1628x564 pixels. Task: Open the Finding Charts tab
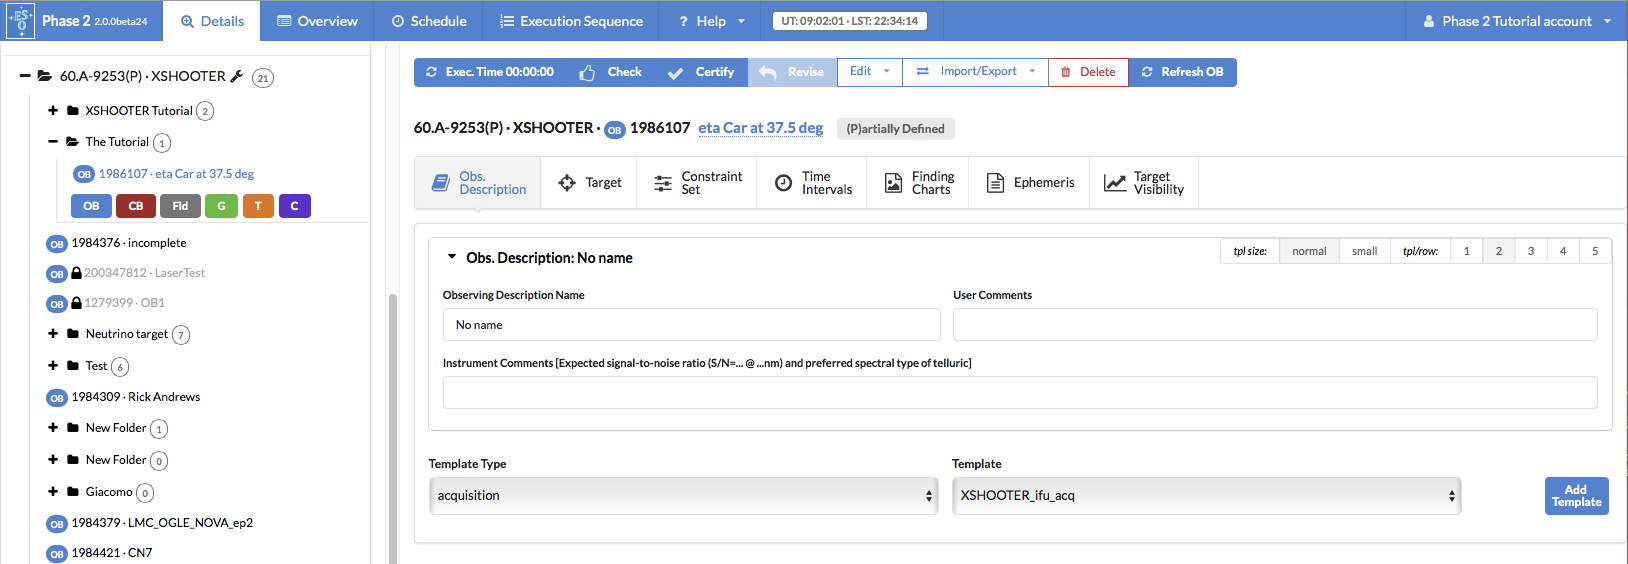coord(919,183)
